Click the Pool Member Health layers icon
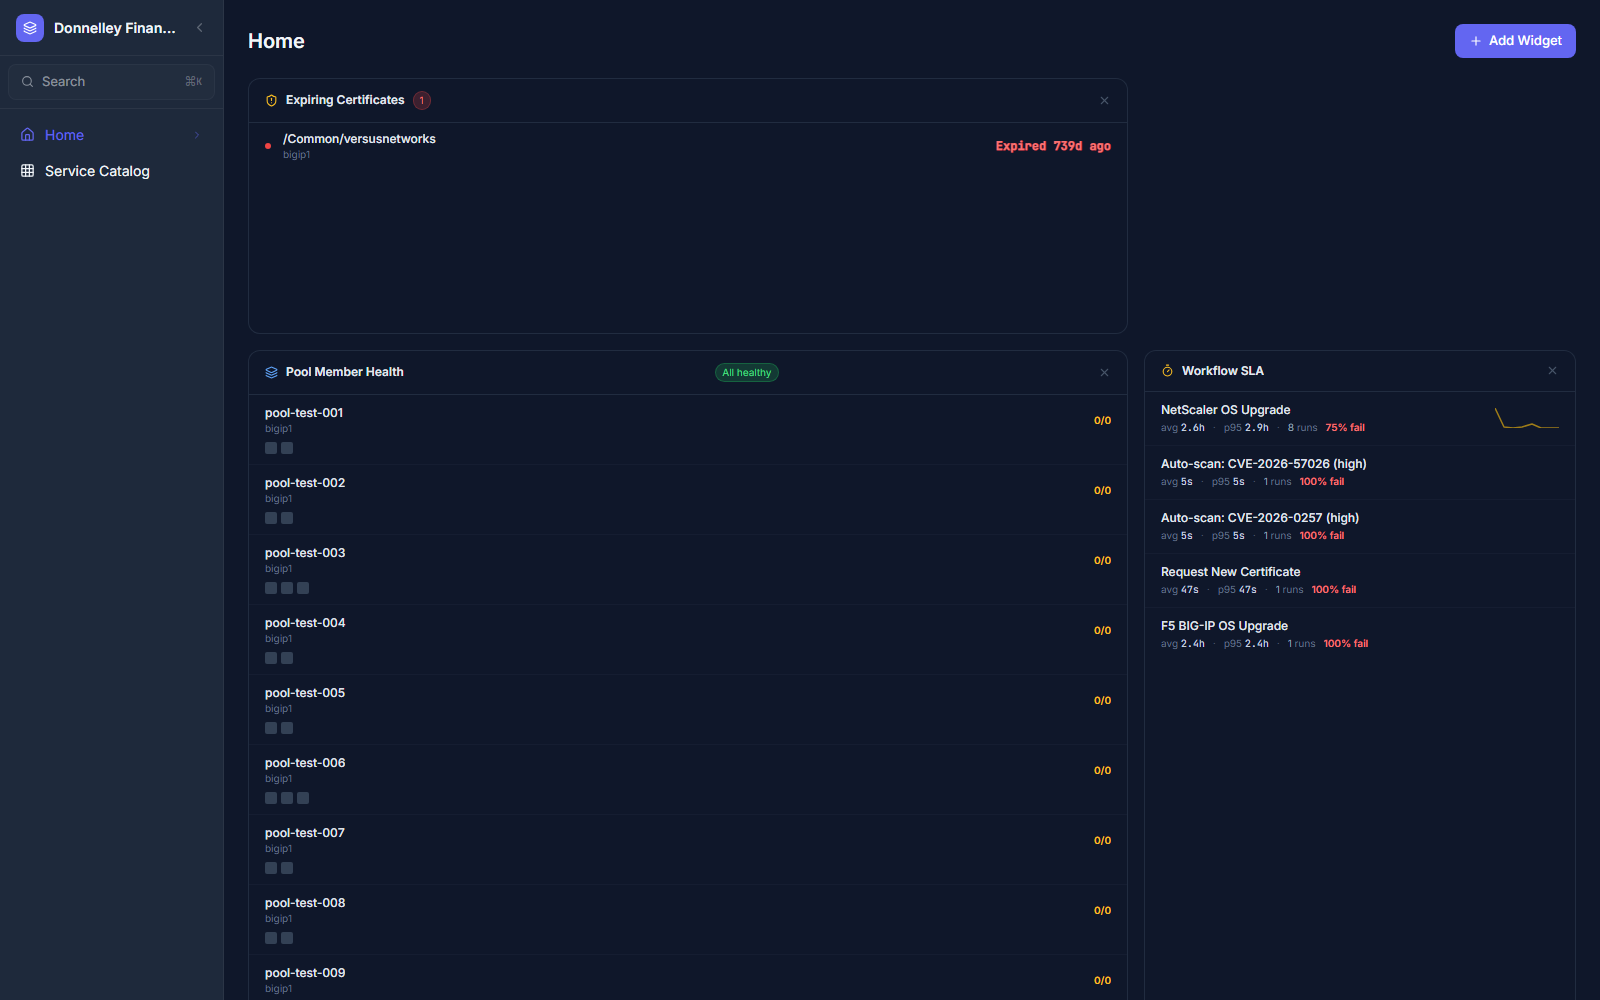This screenshot has width=1600, height=1000. [x=271, y=372]
